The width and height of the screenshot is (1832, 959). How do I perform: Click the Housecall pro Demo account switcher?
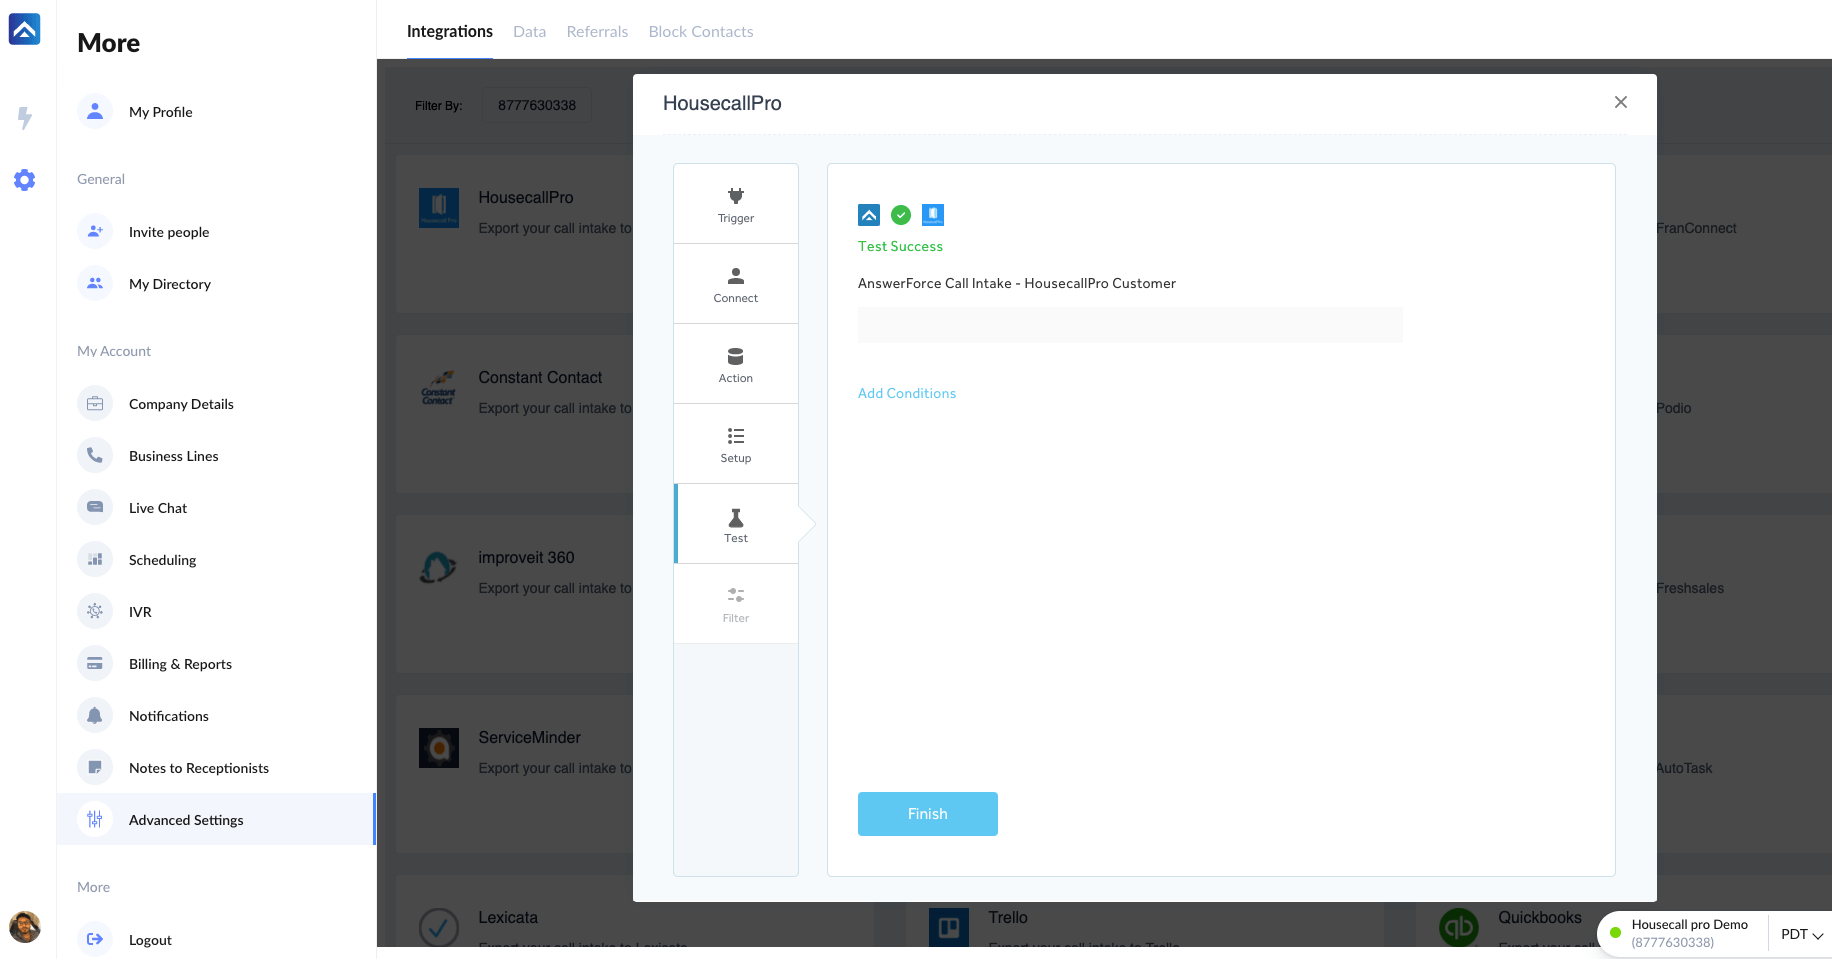coord(1689,933)
